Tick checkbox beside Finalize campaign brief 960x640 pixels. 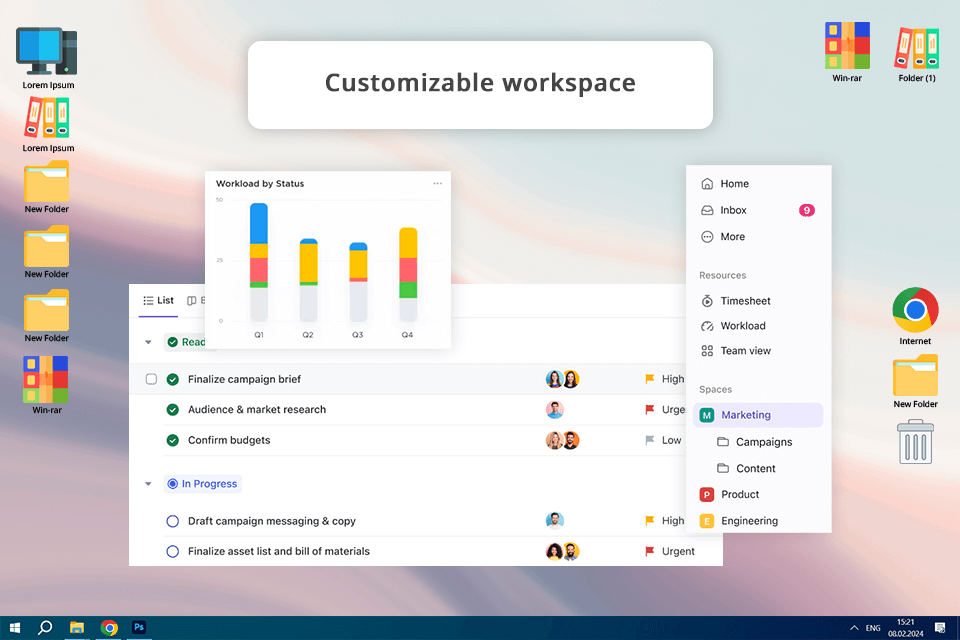(x=151, y=379)
